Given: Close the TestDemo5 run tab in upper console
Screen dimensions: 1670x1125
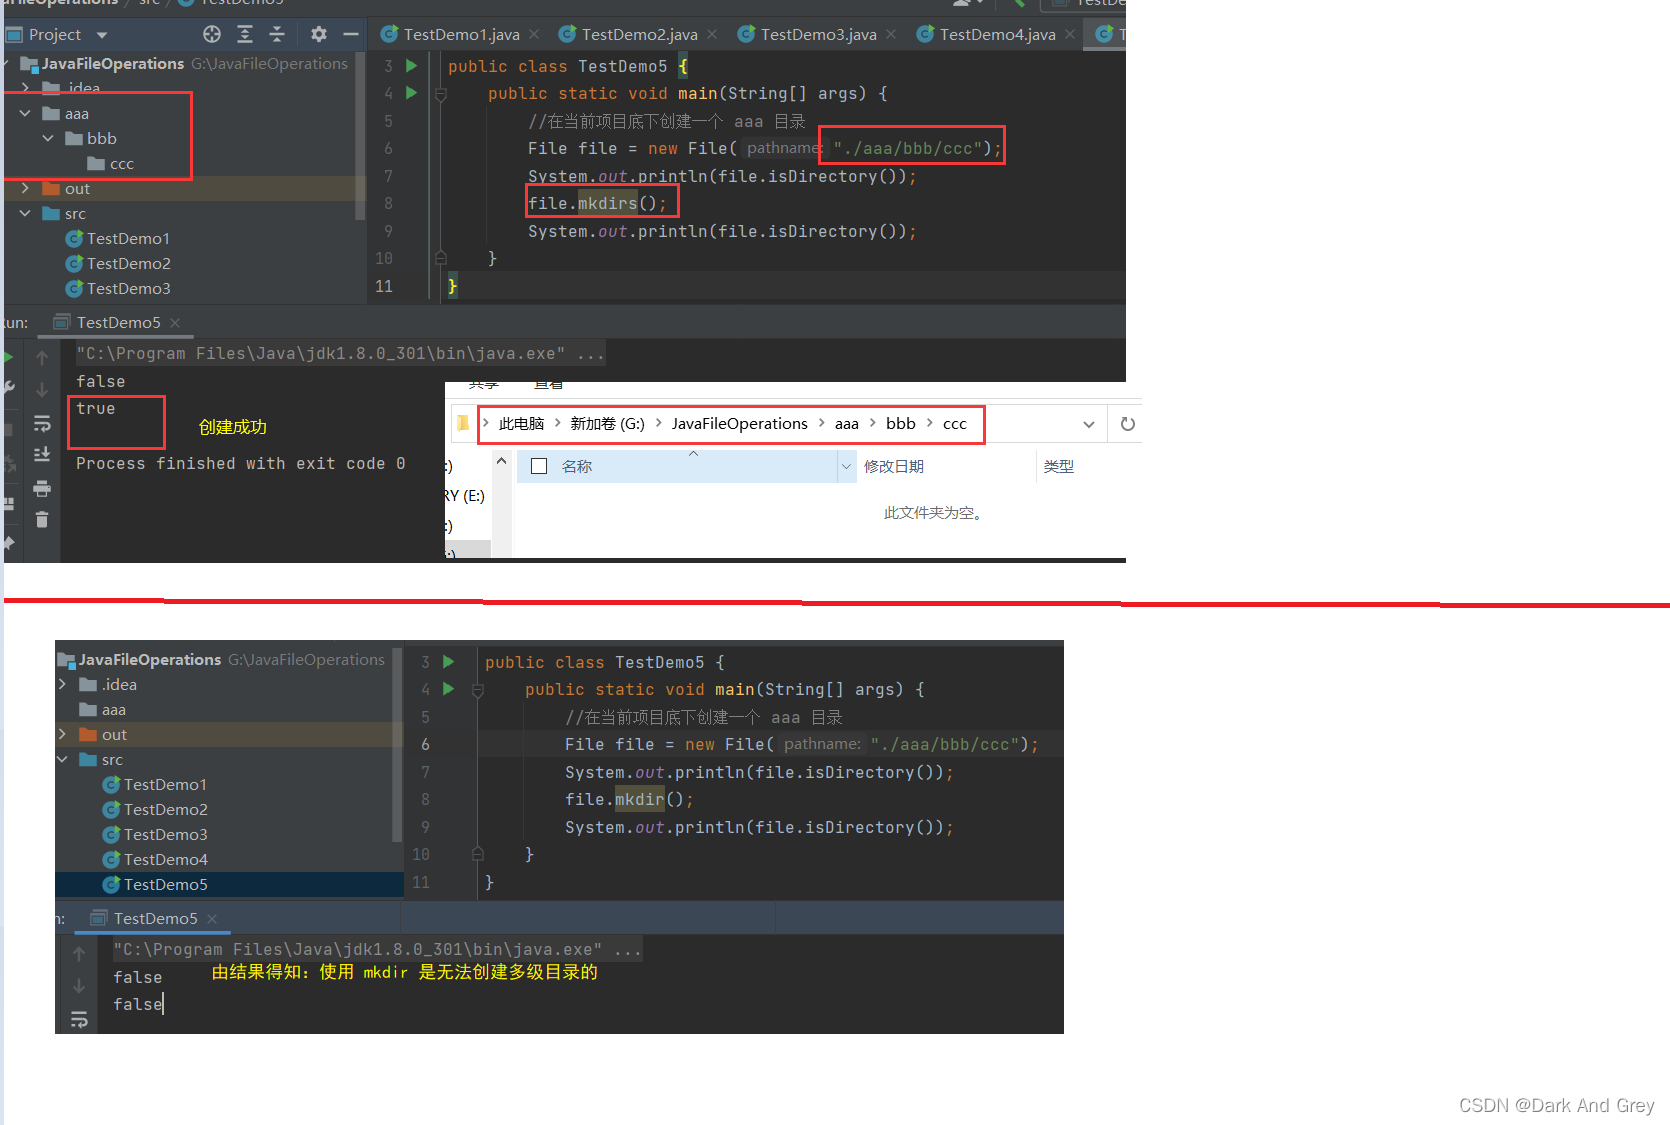Looking at the screenshot, I should tap(175, 322).
